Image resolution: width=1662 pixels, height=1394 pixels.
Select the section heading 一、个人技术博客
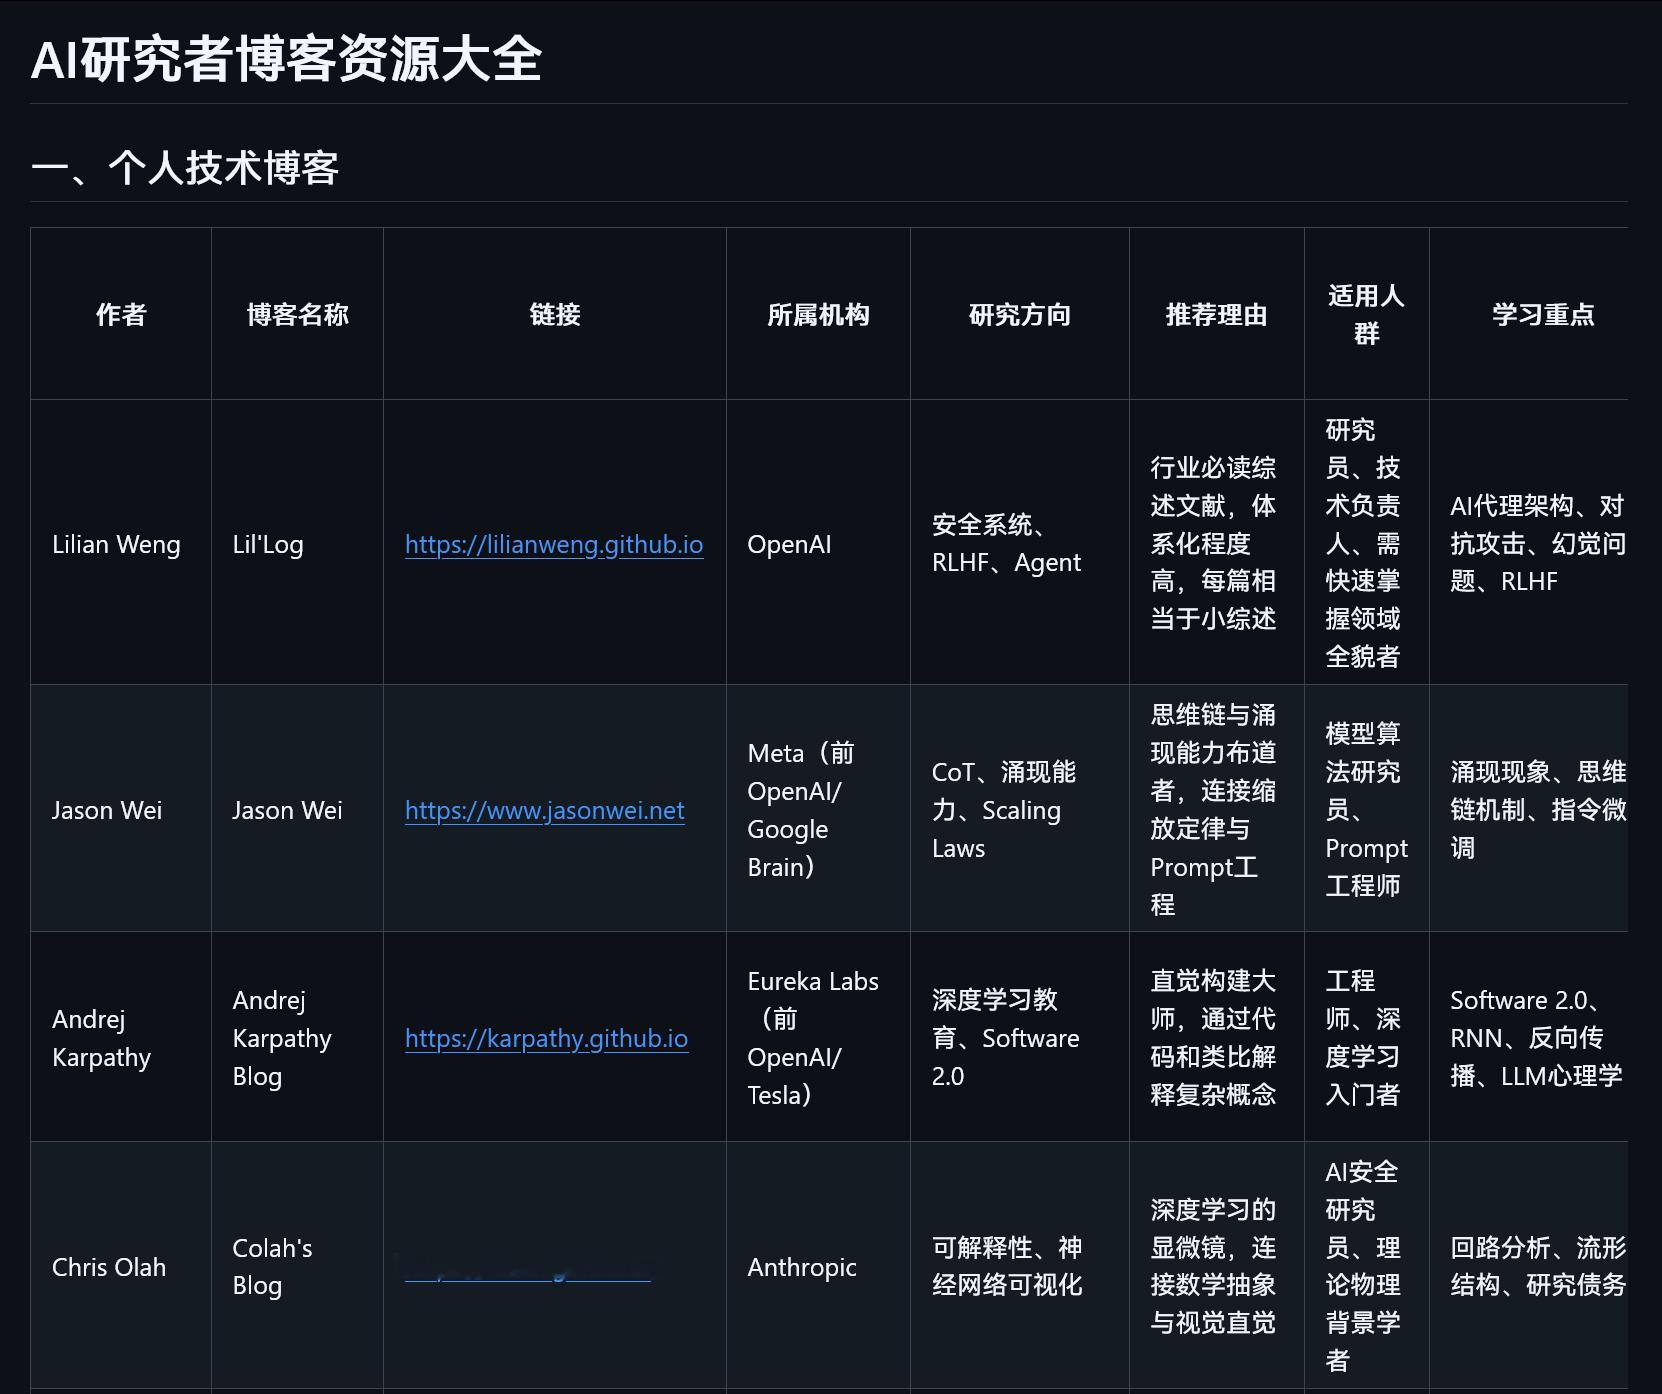pos(186,168)
